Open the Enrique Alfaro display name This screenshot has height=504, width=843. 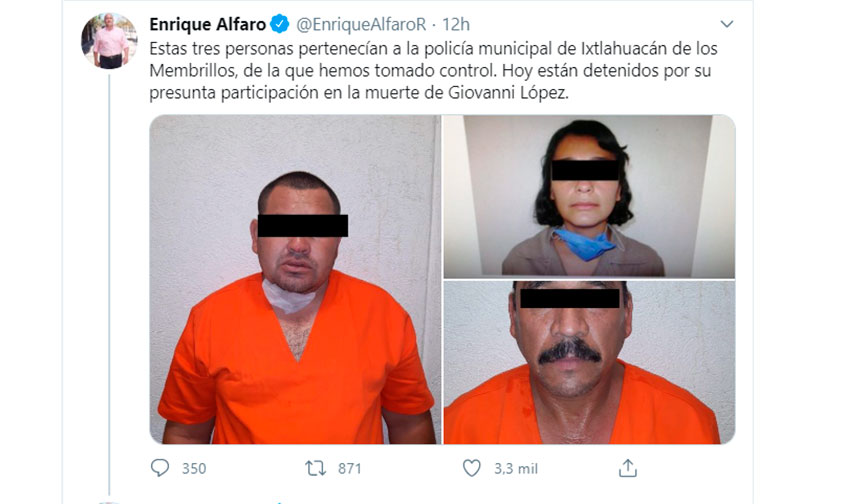coord(208,24)
